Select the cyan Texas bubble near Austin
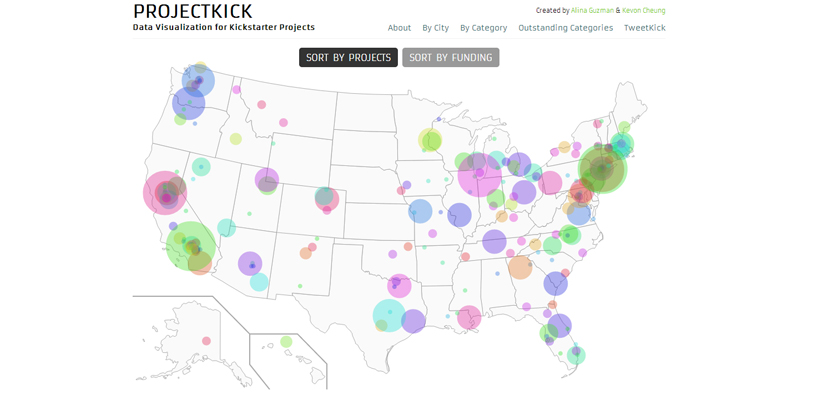Screen dimensions: 828x400 pos(388,316)
